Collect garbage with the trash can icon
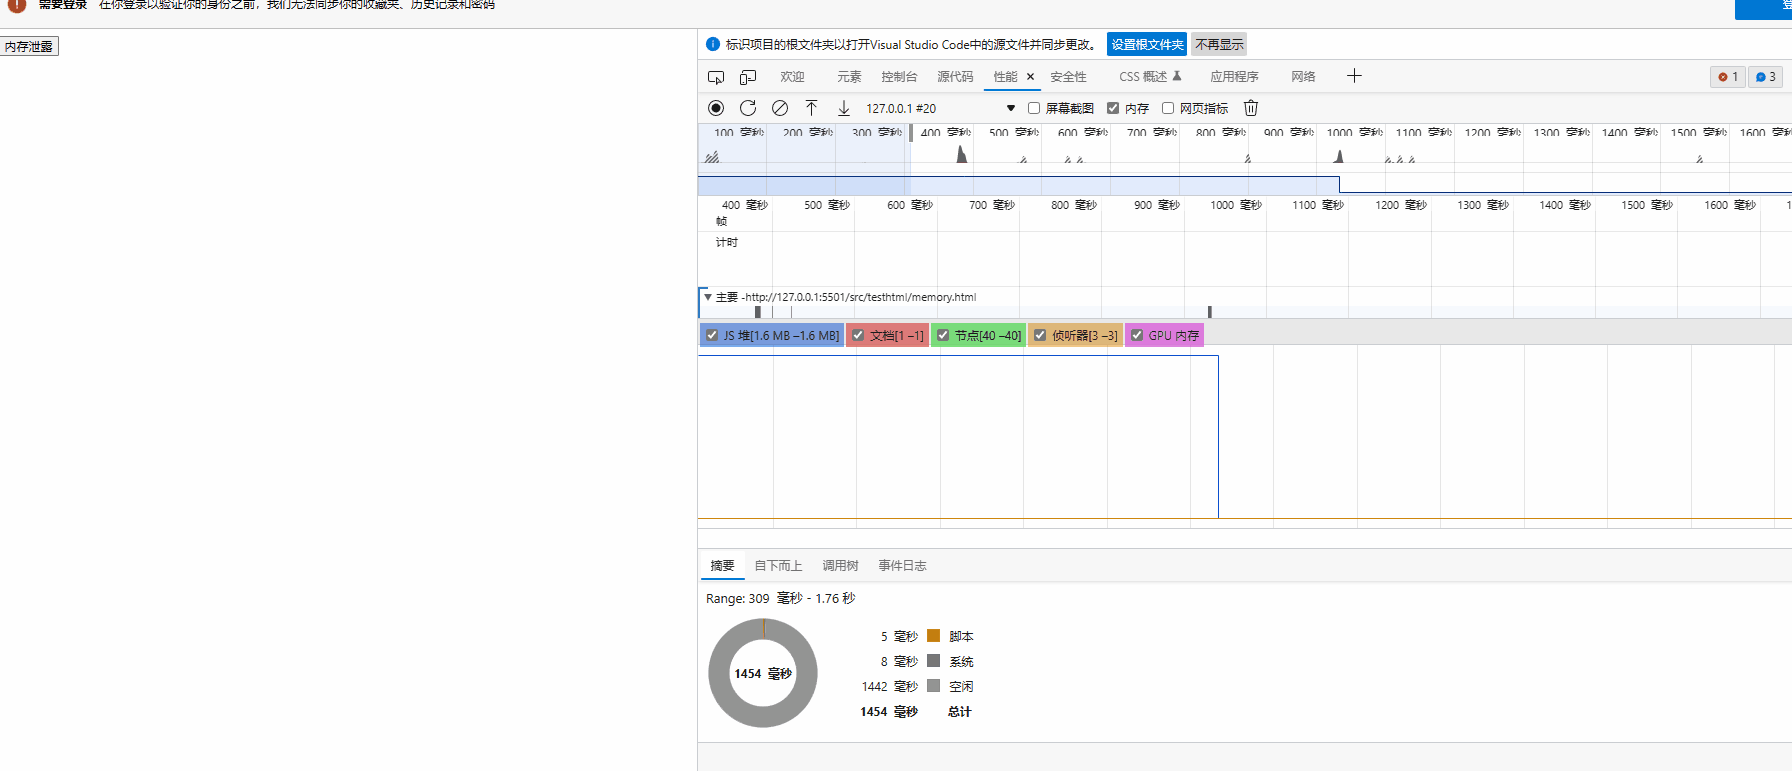 1251,108
